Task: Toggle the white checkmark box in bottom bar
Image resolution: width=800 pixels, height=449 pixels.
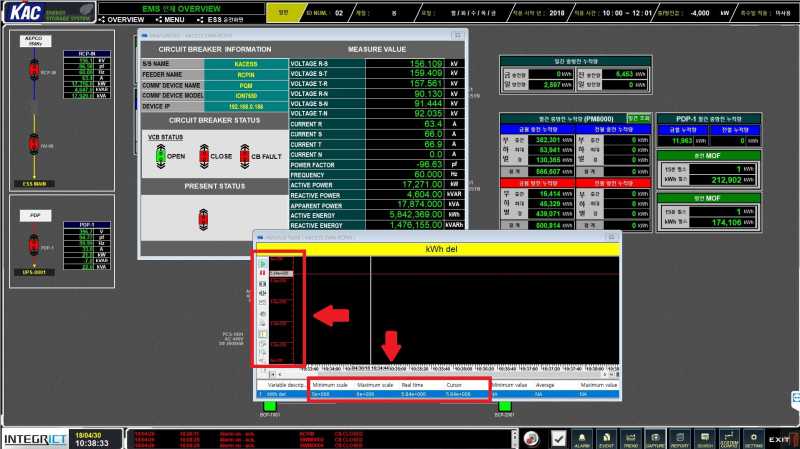Action: 558,439
